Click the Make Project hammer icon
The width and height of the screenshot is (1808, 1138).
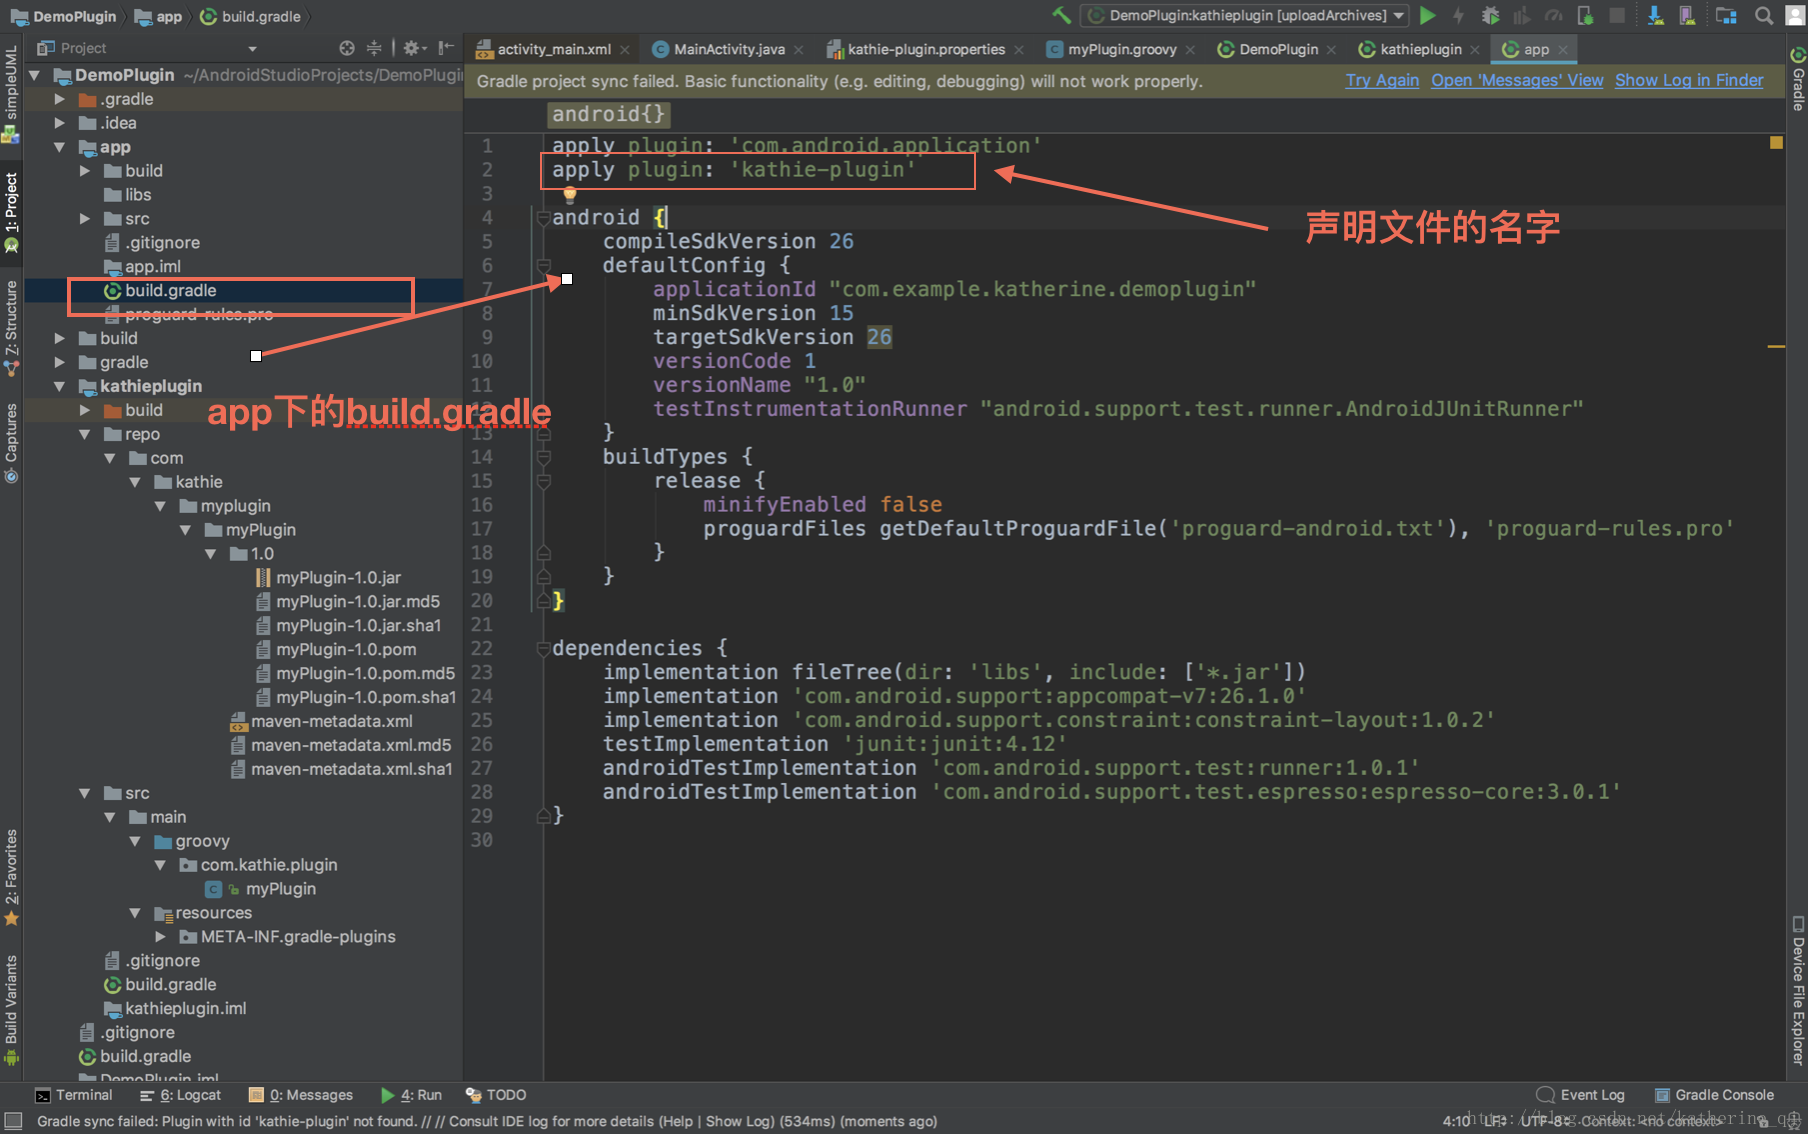tap(1061, 16)
